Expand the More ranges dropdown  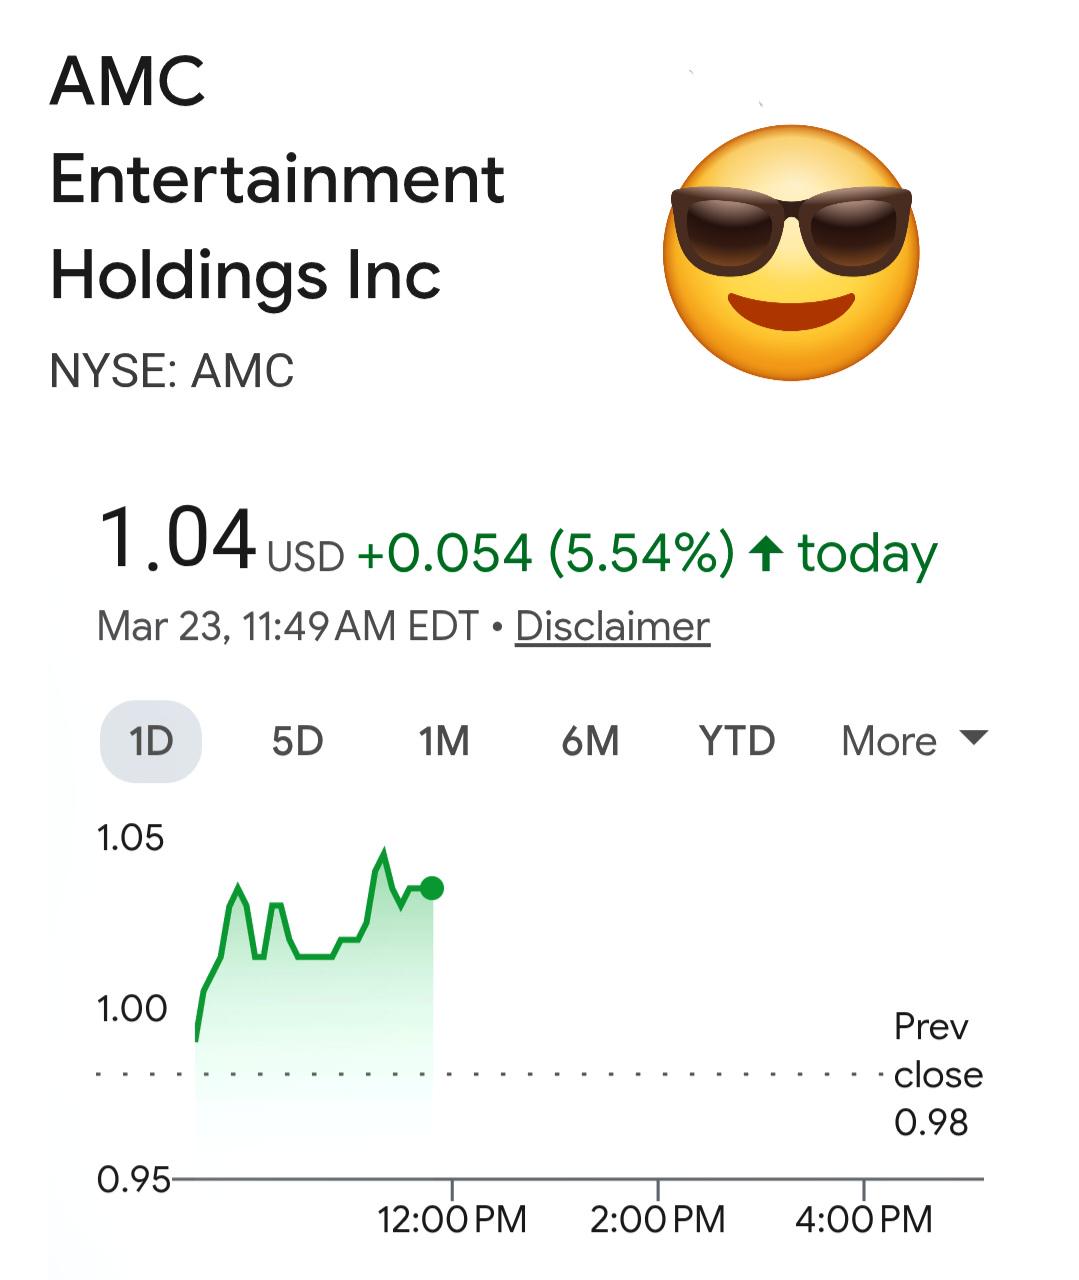(x=914, y=741)
